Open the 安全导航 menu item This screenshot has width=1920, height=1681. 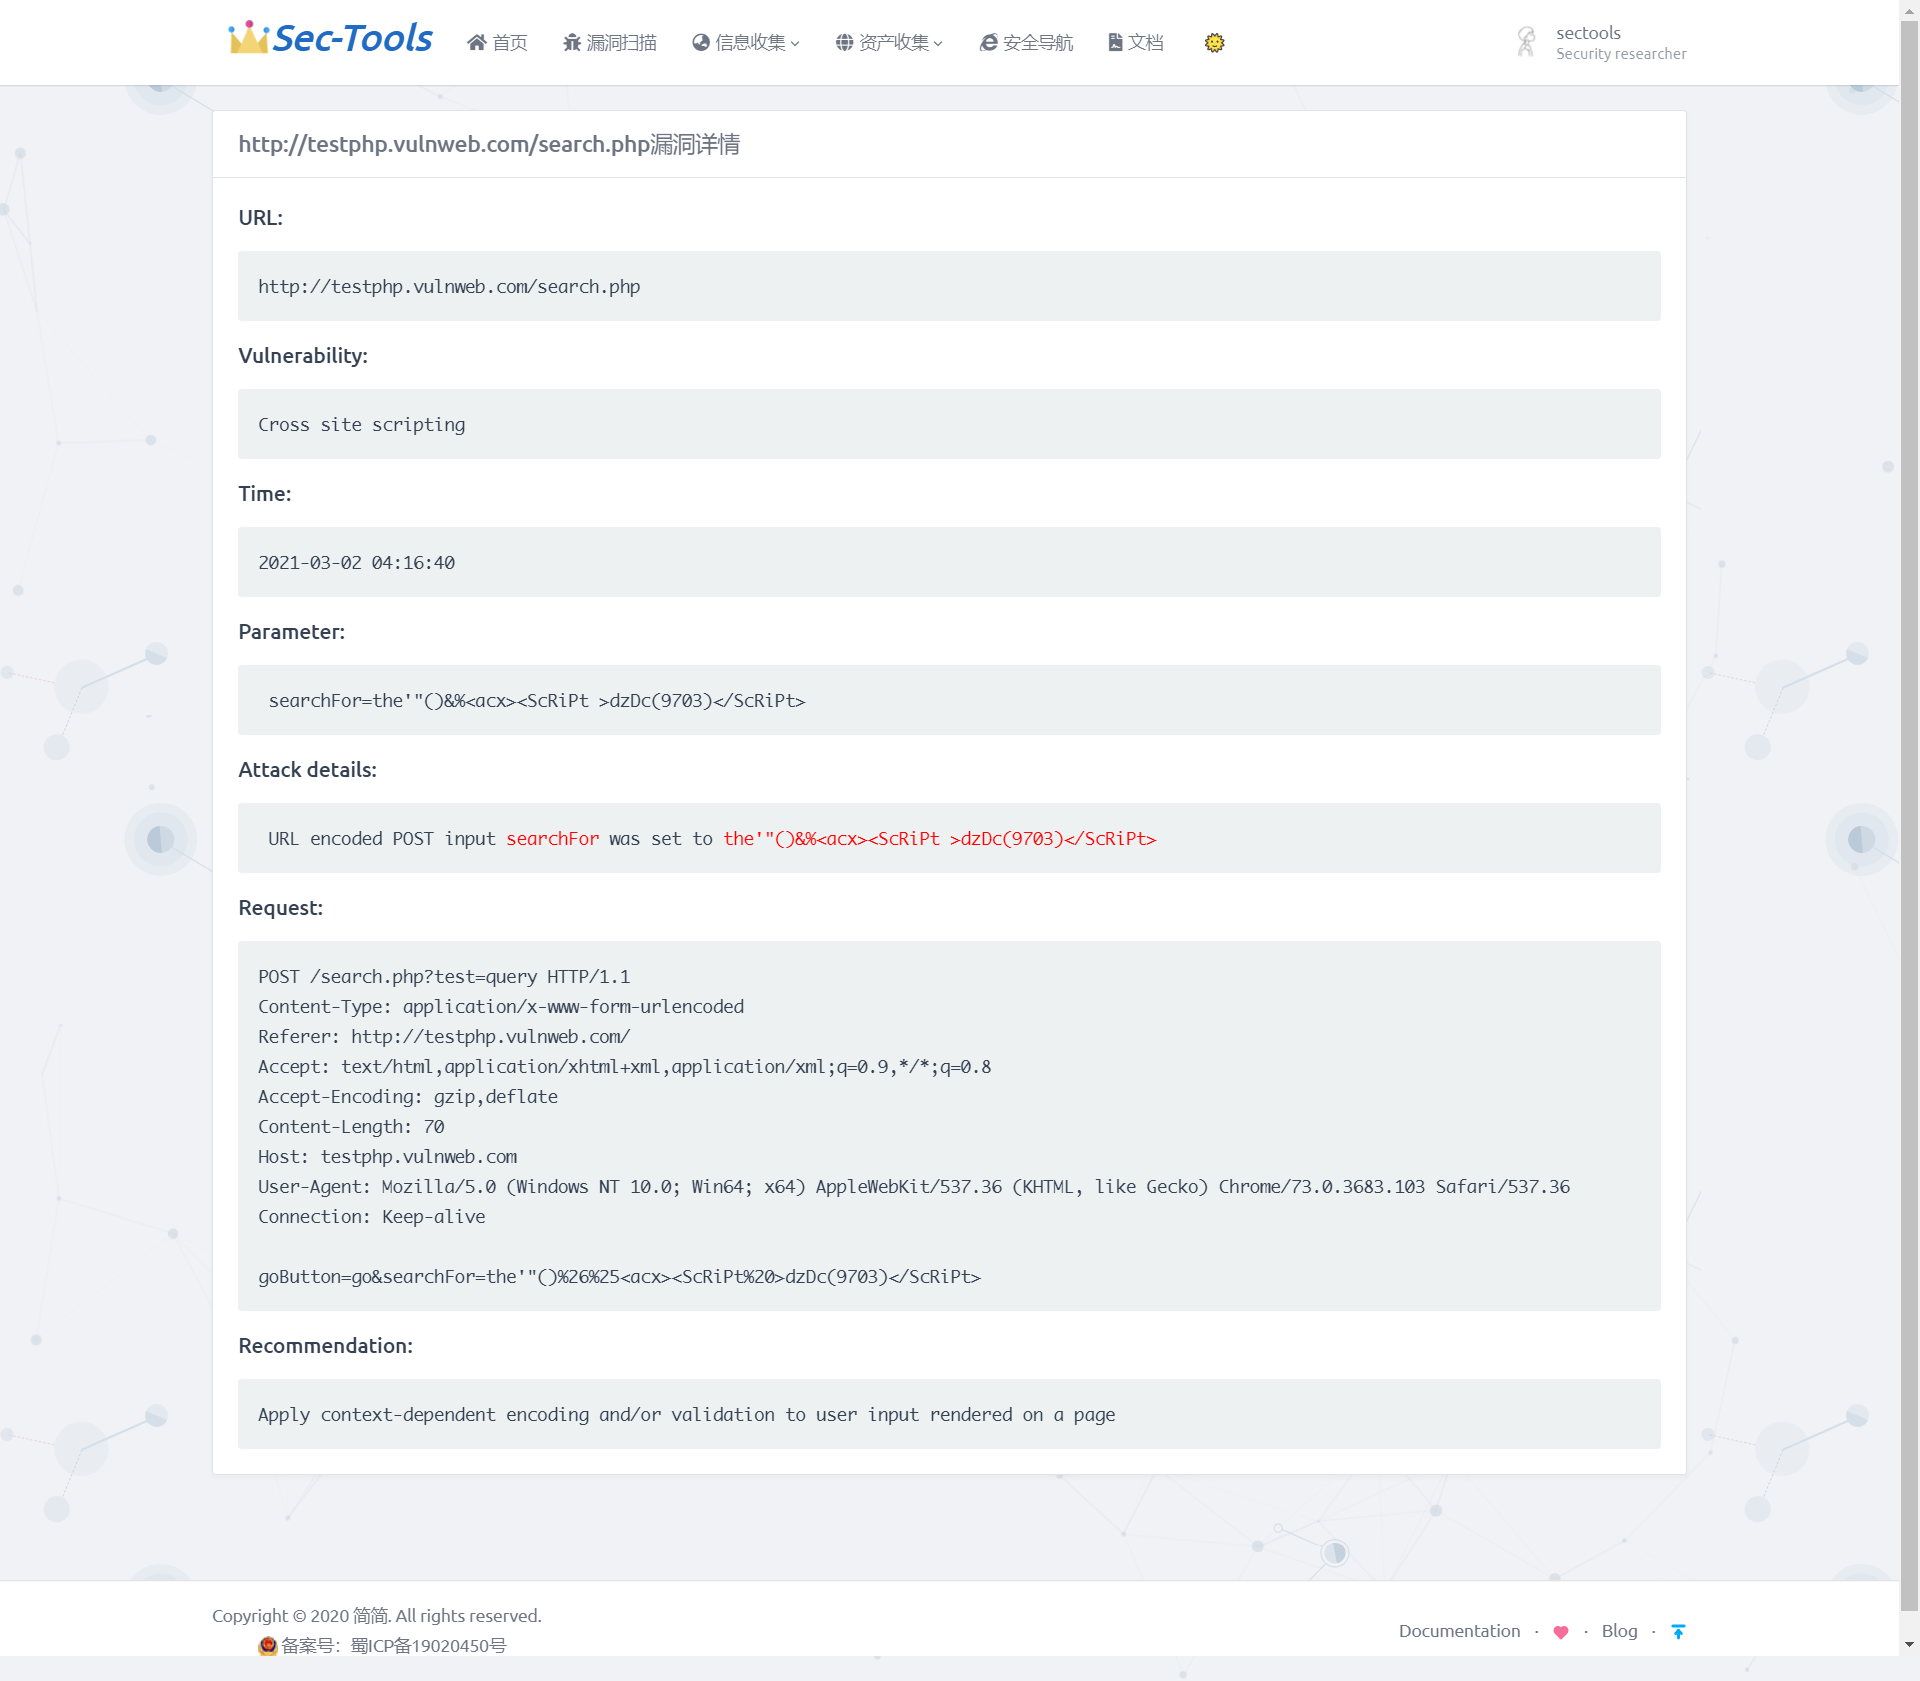(x=1025, y=42)
